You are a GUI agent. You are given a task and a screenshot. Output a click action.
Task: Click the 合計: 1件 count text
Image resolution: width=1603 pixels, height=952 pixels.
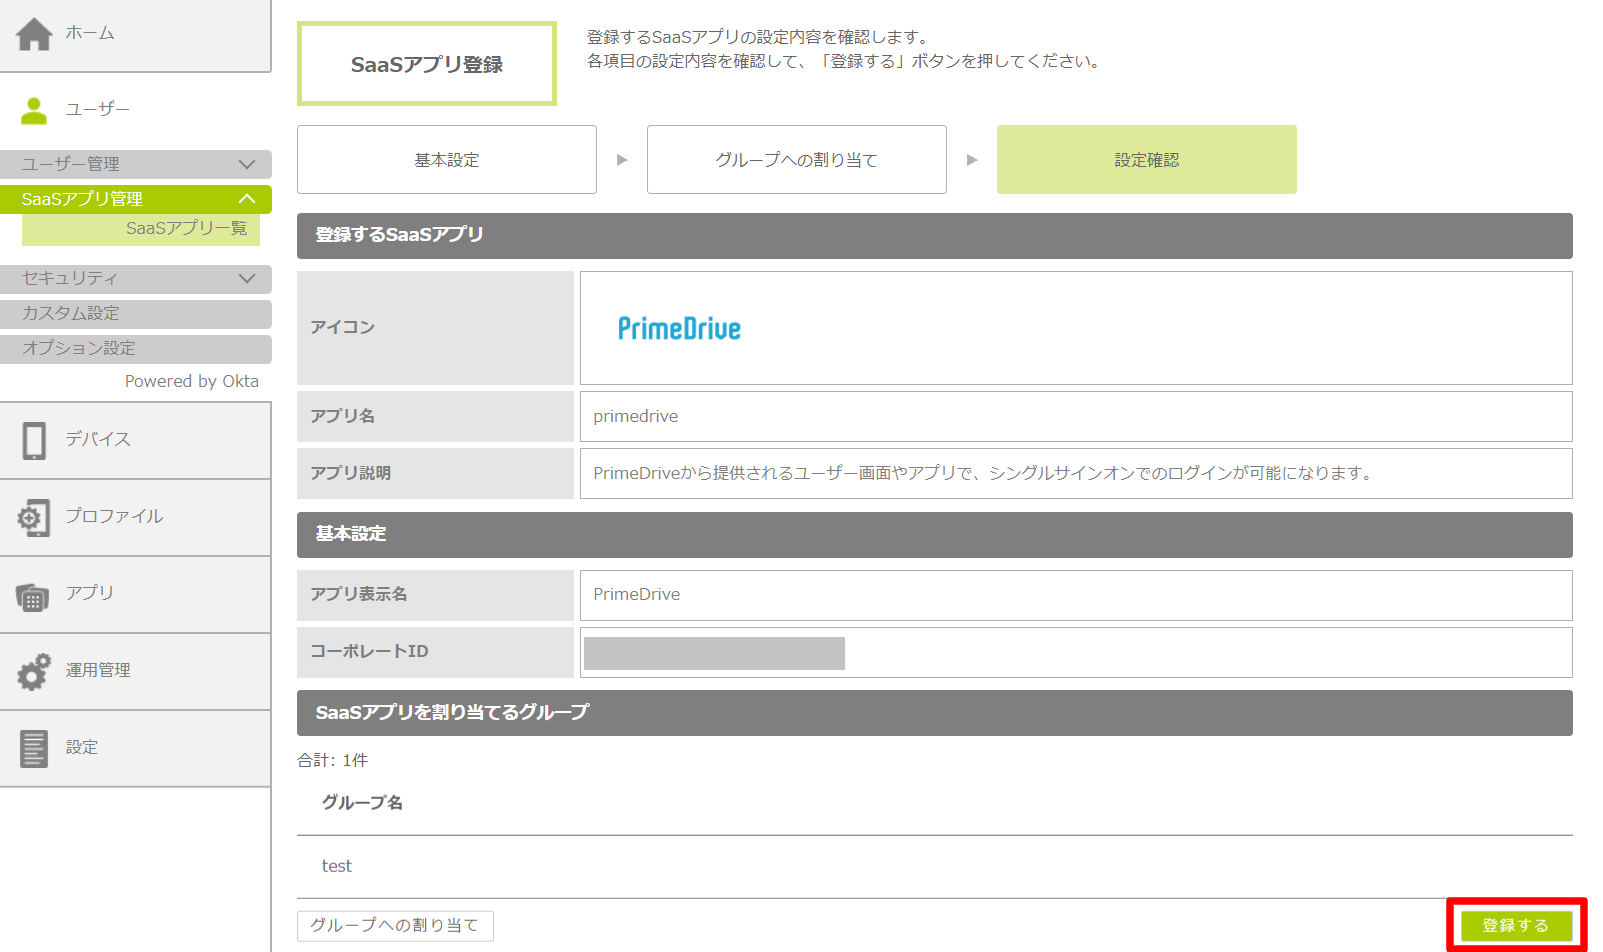click(x=333, y=761)
